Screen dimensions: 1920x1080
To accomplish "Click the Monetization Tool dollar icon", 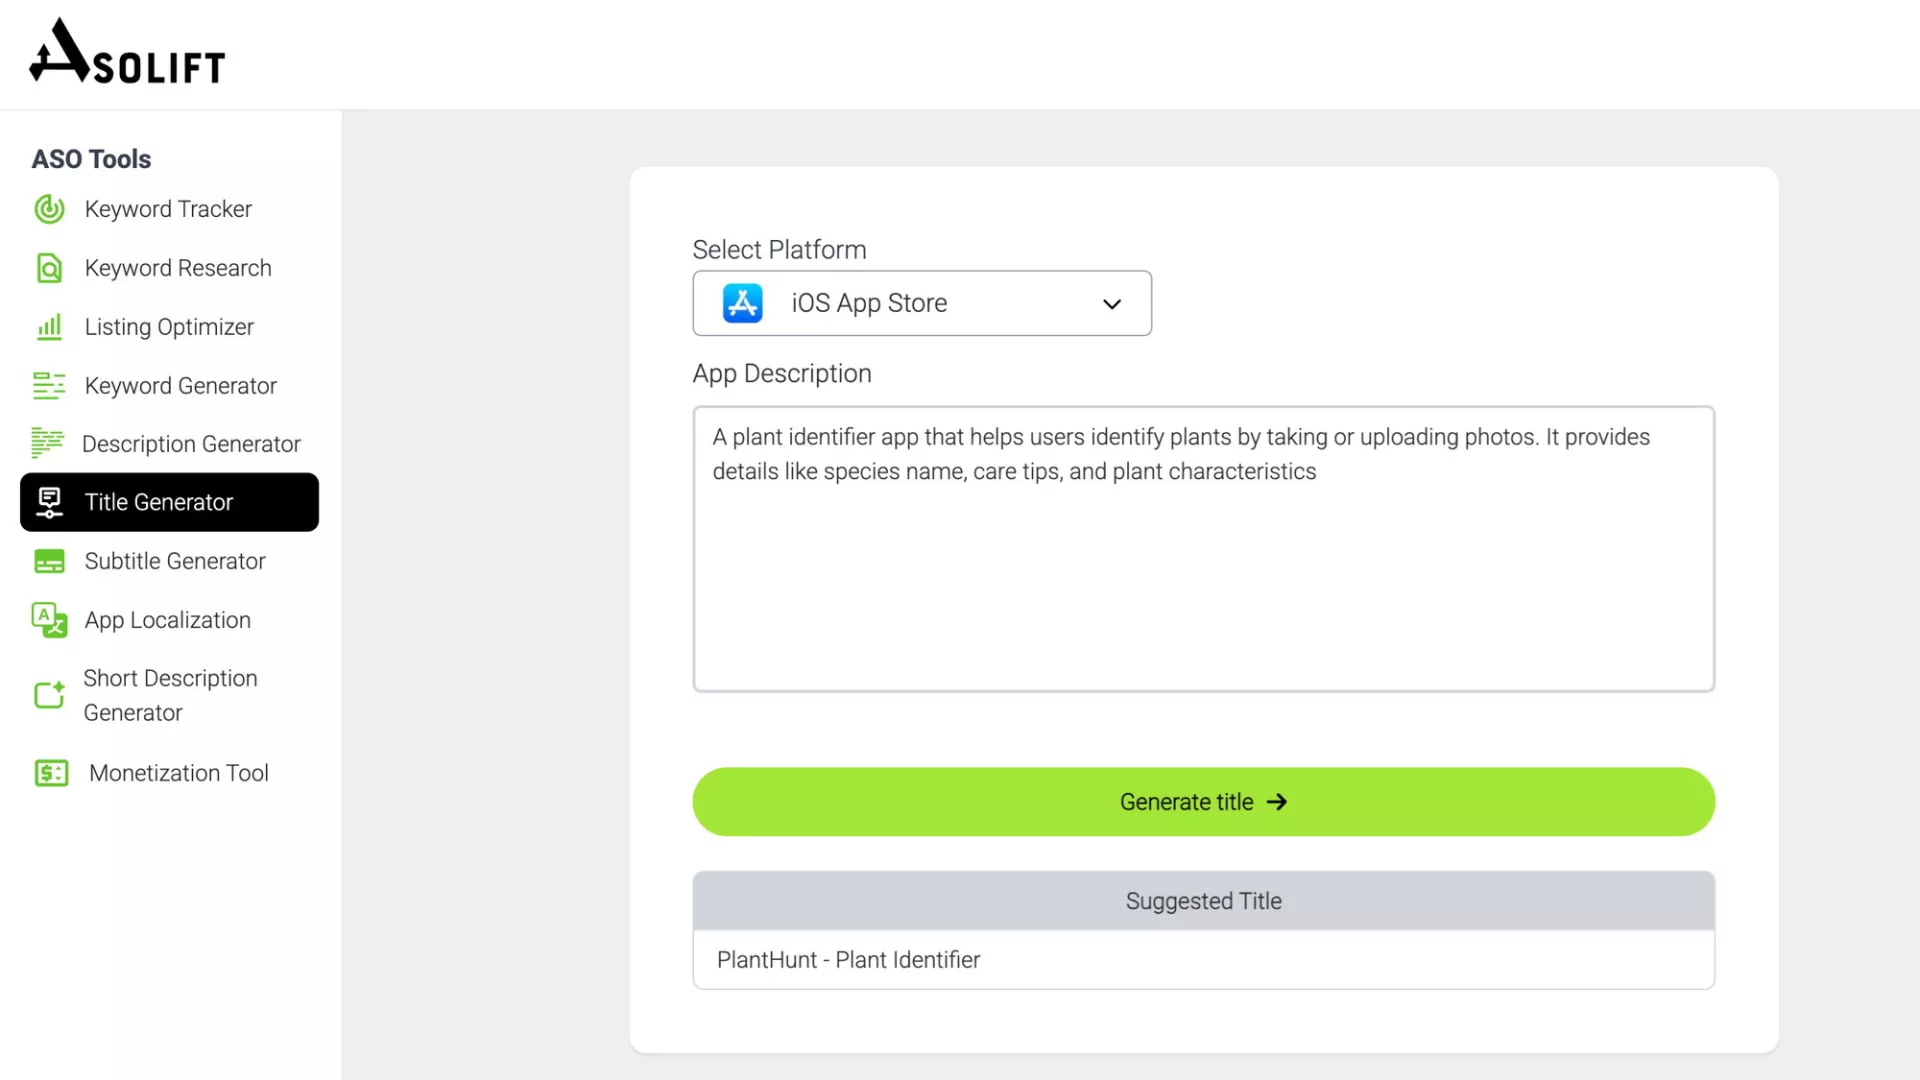I will click(x=51, y=773).
